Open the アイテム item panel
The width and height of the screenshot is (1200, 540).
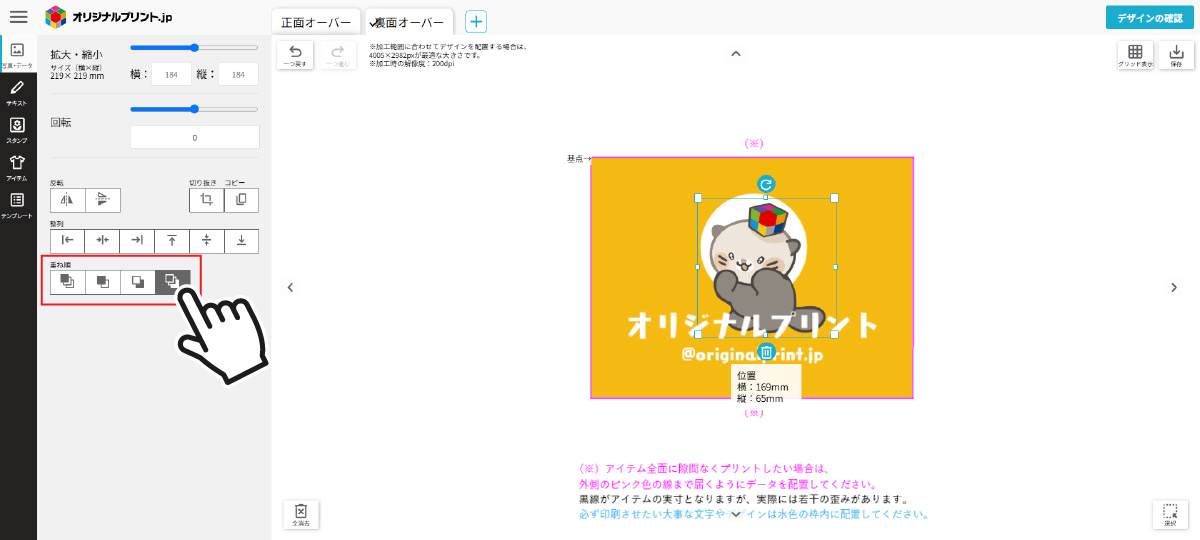(x=17, y=166)
